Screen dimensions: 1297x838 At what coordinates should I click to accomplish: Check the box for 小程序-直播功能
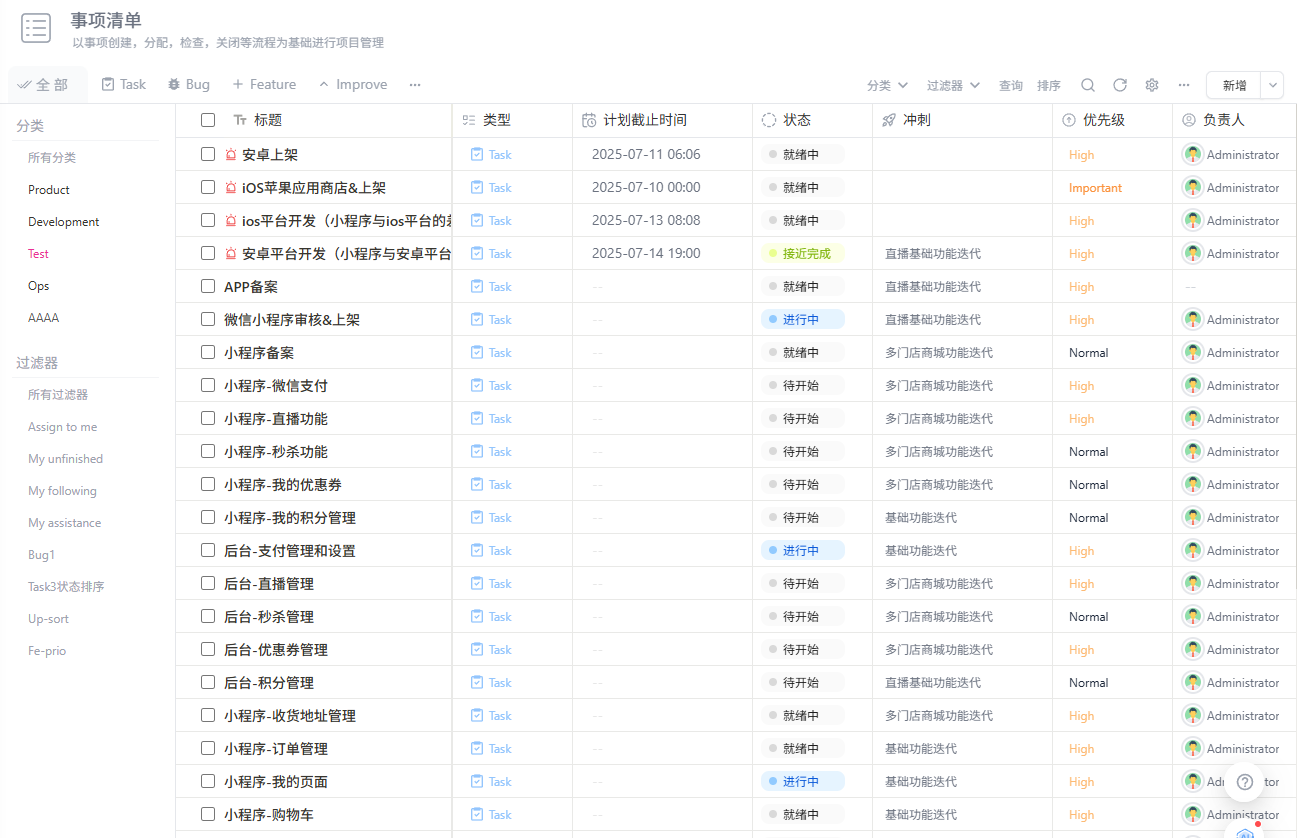coord(208,419)
